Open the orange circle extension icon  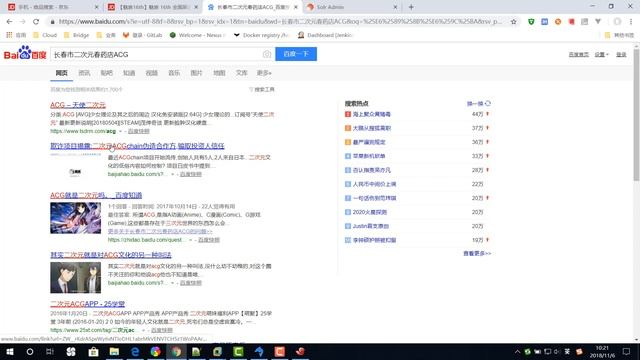point(558,22)
